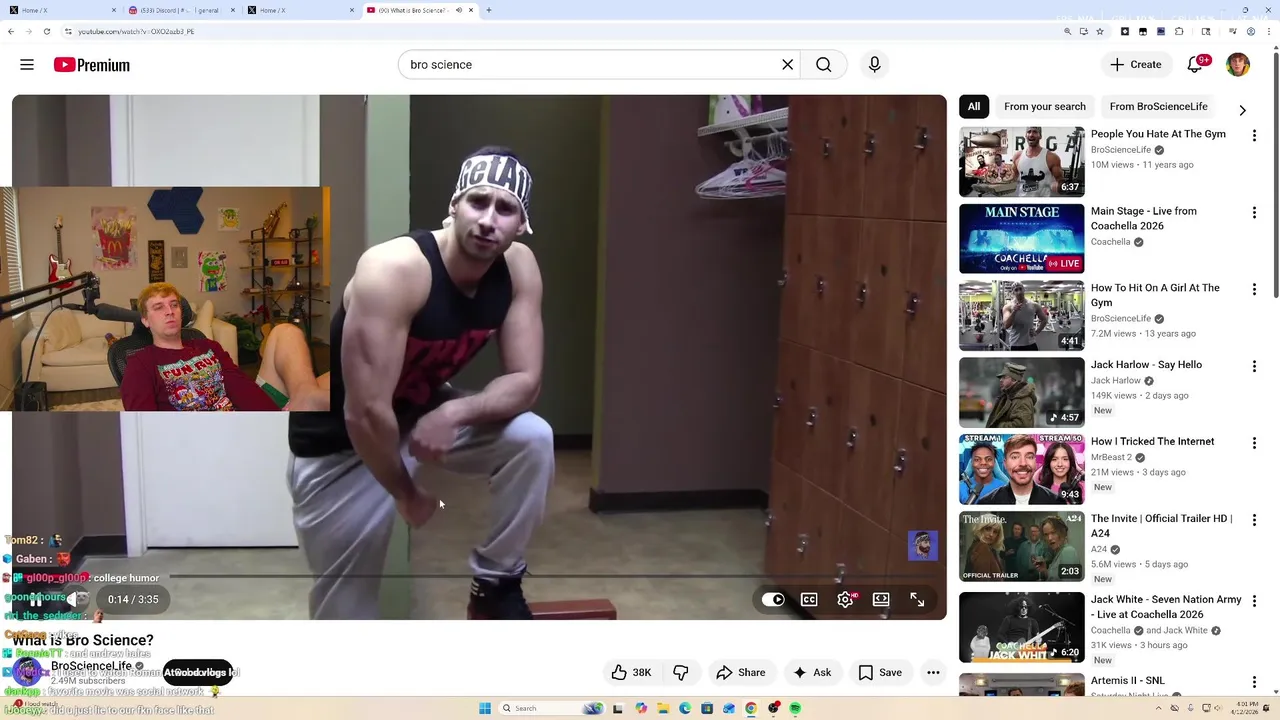The image size is (1280, 720).
Task: Open Spotify from taskbar
Action: [x=795, y=708]
